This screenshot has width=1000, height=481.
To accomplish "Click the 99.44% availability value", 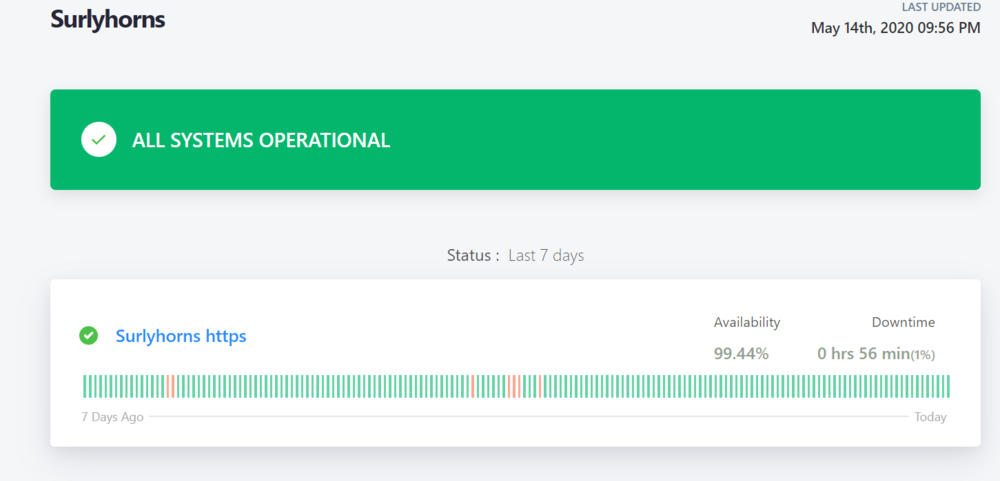I will (740, 353).
